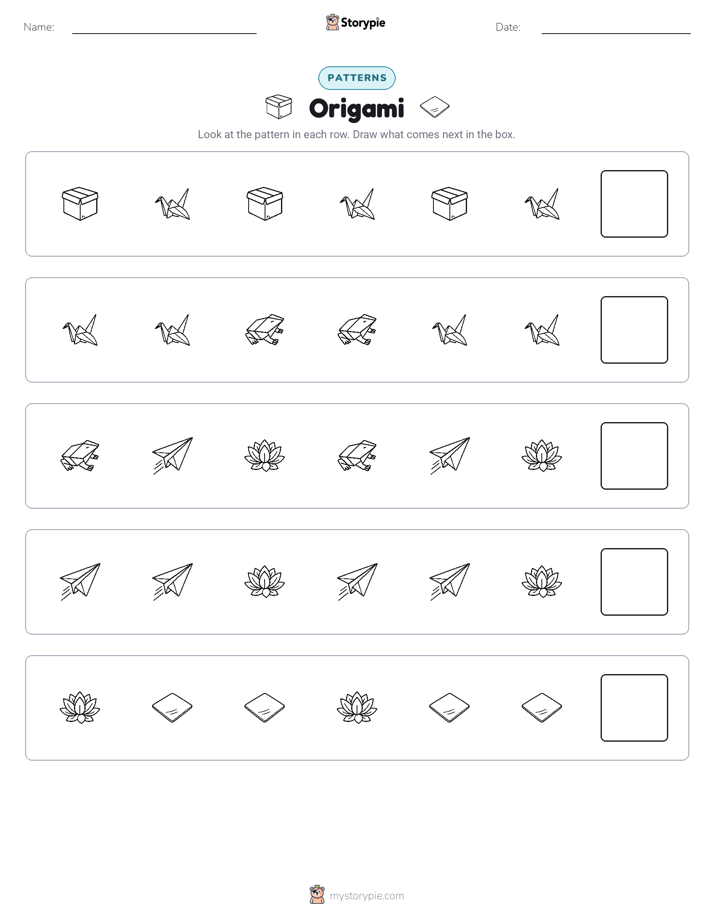Click the origami box icon beside title
714x924 pixels.
point(278,107)
